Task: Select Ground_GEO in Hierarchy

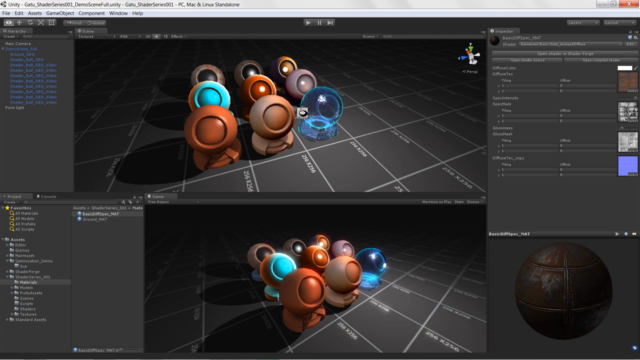Action: point(22,54)
